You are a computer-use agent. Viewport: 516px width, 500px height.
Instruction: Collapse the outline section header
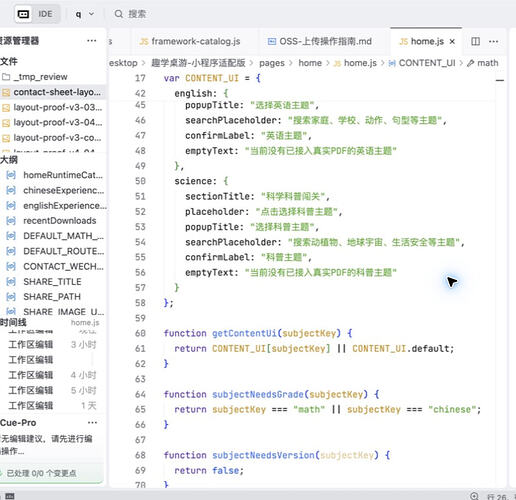tap(9, 160)
